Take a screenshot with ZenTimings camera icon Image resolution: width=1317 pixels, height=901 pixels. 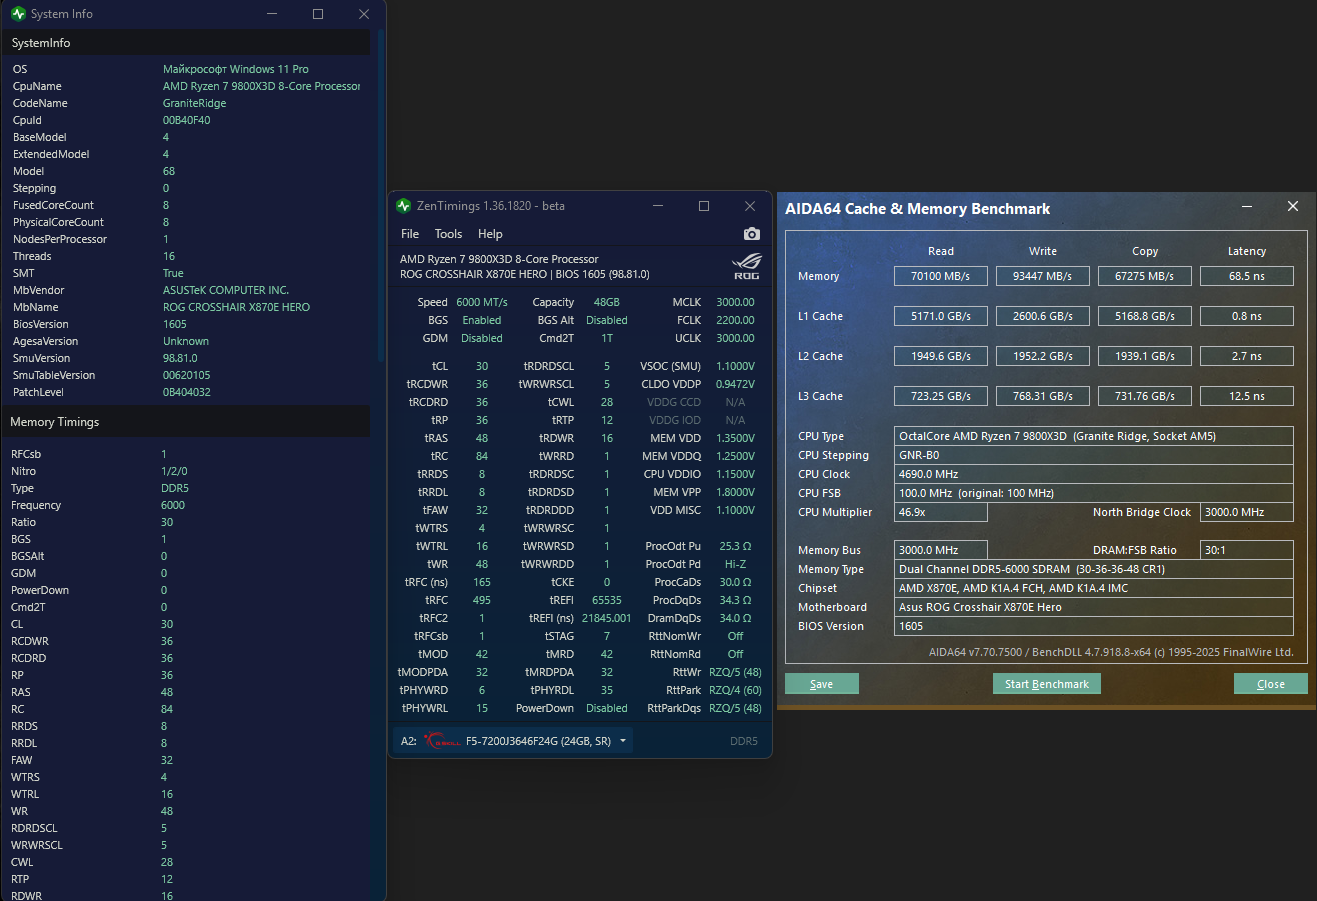tap(752, 234)
